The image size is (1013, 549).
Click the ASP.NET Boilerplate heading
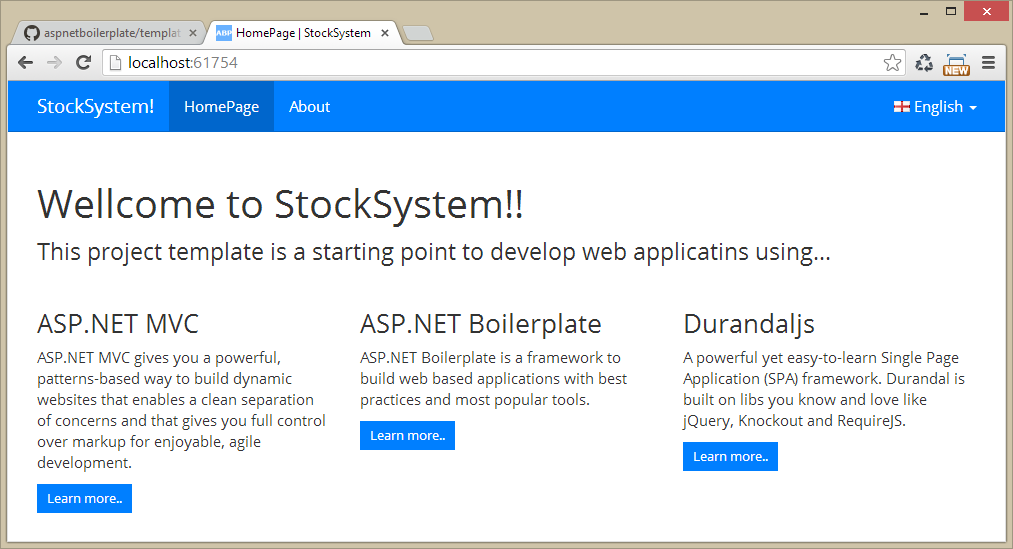tap(481, 324)
